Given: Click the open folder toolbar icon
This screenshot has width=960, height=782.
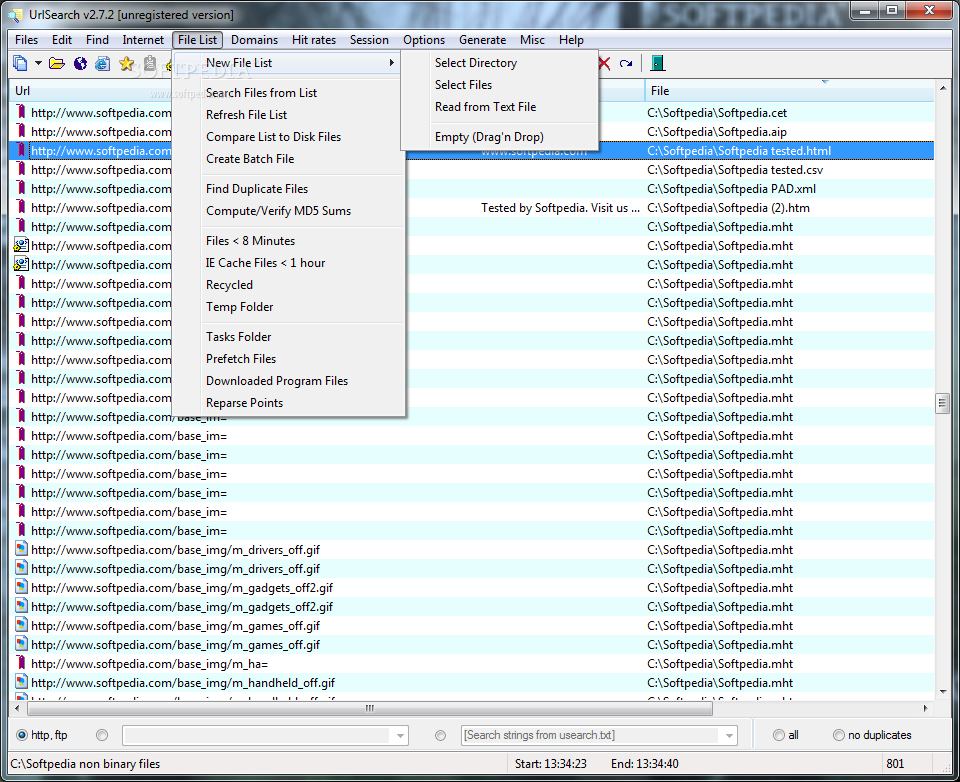Looking at the screenshot, I should (57, 63).
